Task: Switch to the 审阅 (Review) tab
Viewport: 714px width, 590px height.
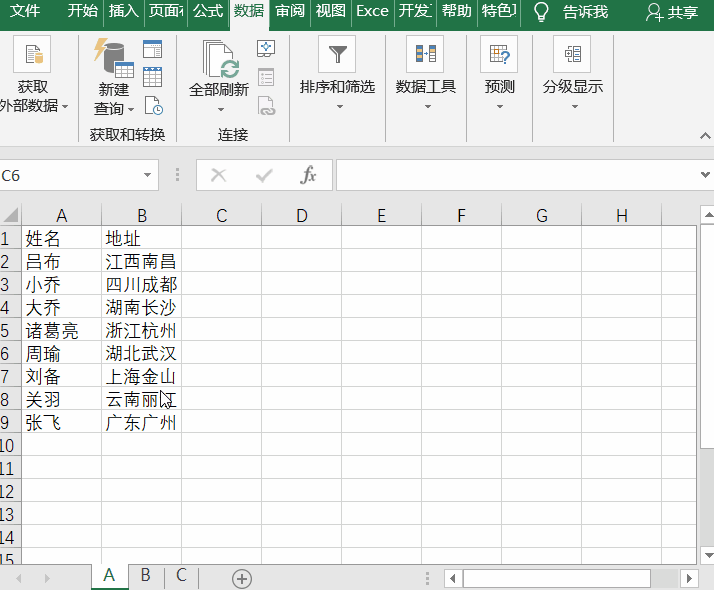Action: (290, 10)
